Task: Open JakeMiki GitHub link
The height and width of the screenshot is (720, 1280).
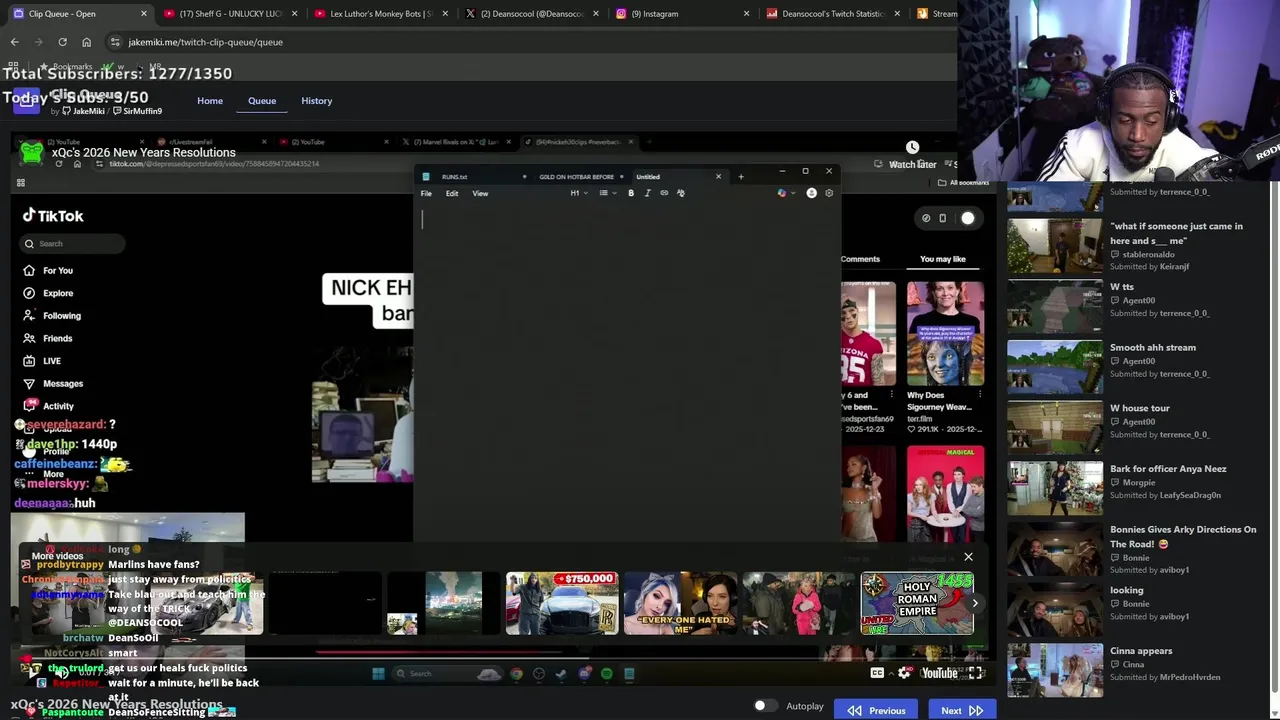Action: (84, 111)
